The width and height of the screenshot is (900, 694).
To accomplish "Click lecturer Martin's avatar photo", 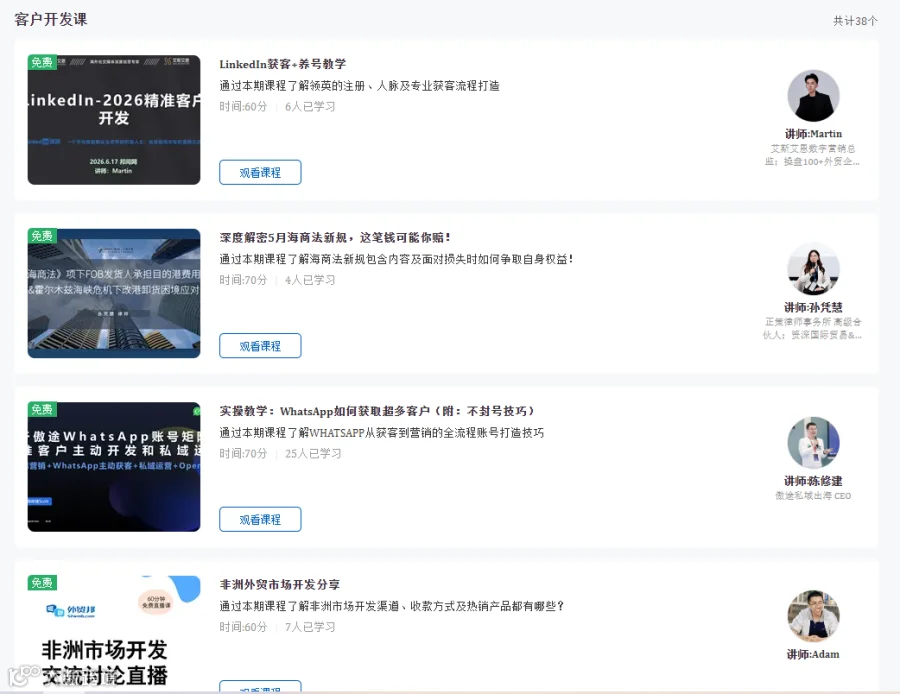I will point(813,96).
